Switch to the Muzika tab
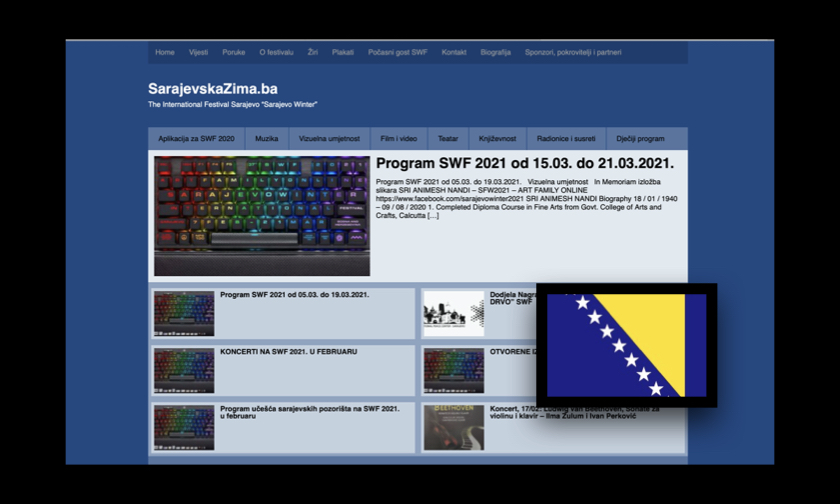The image size is (840, 504). click(266, 139)
